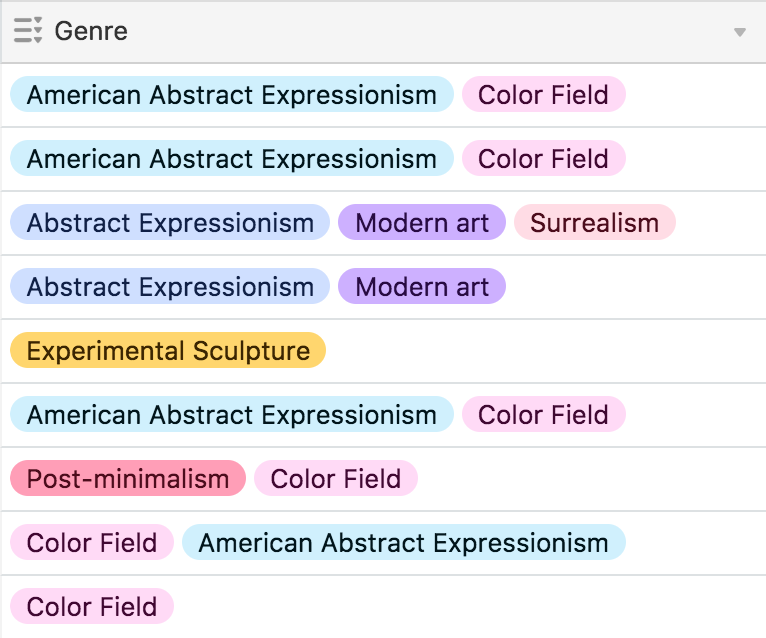
Task: Open the Genre column dropdown arrow
Action: [740, 32]
